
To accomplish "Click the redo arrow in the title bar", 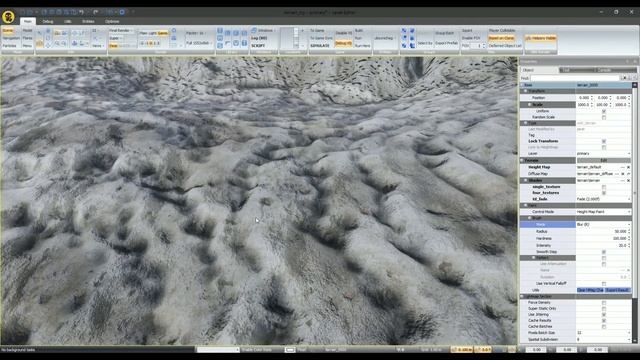I will tap(96, 12).
